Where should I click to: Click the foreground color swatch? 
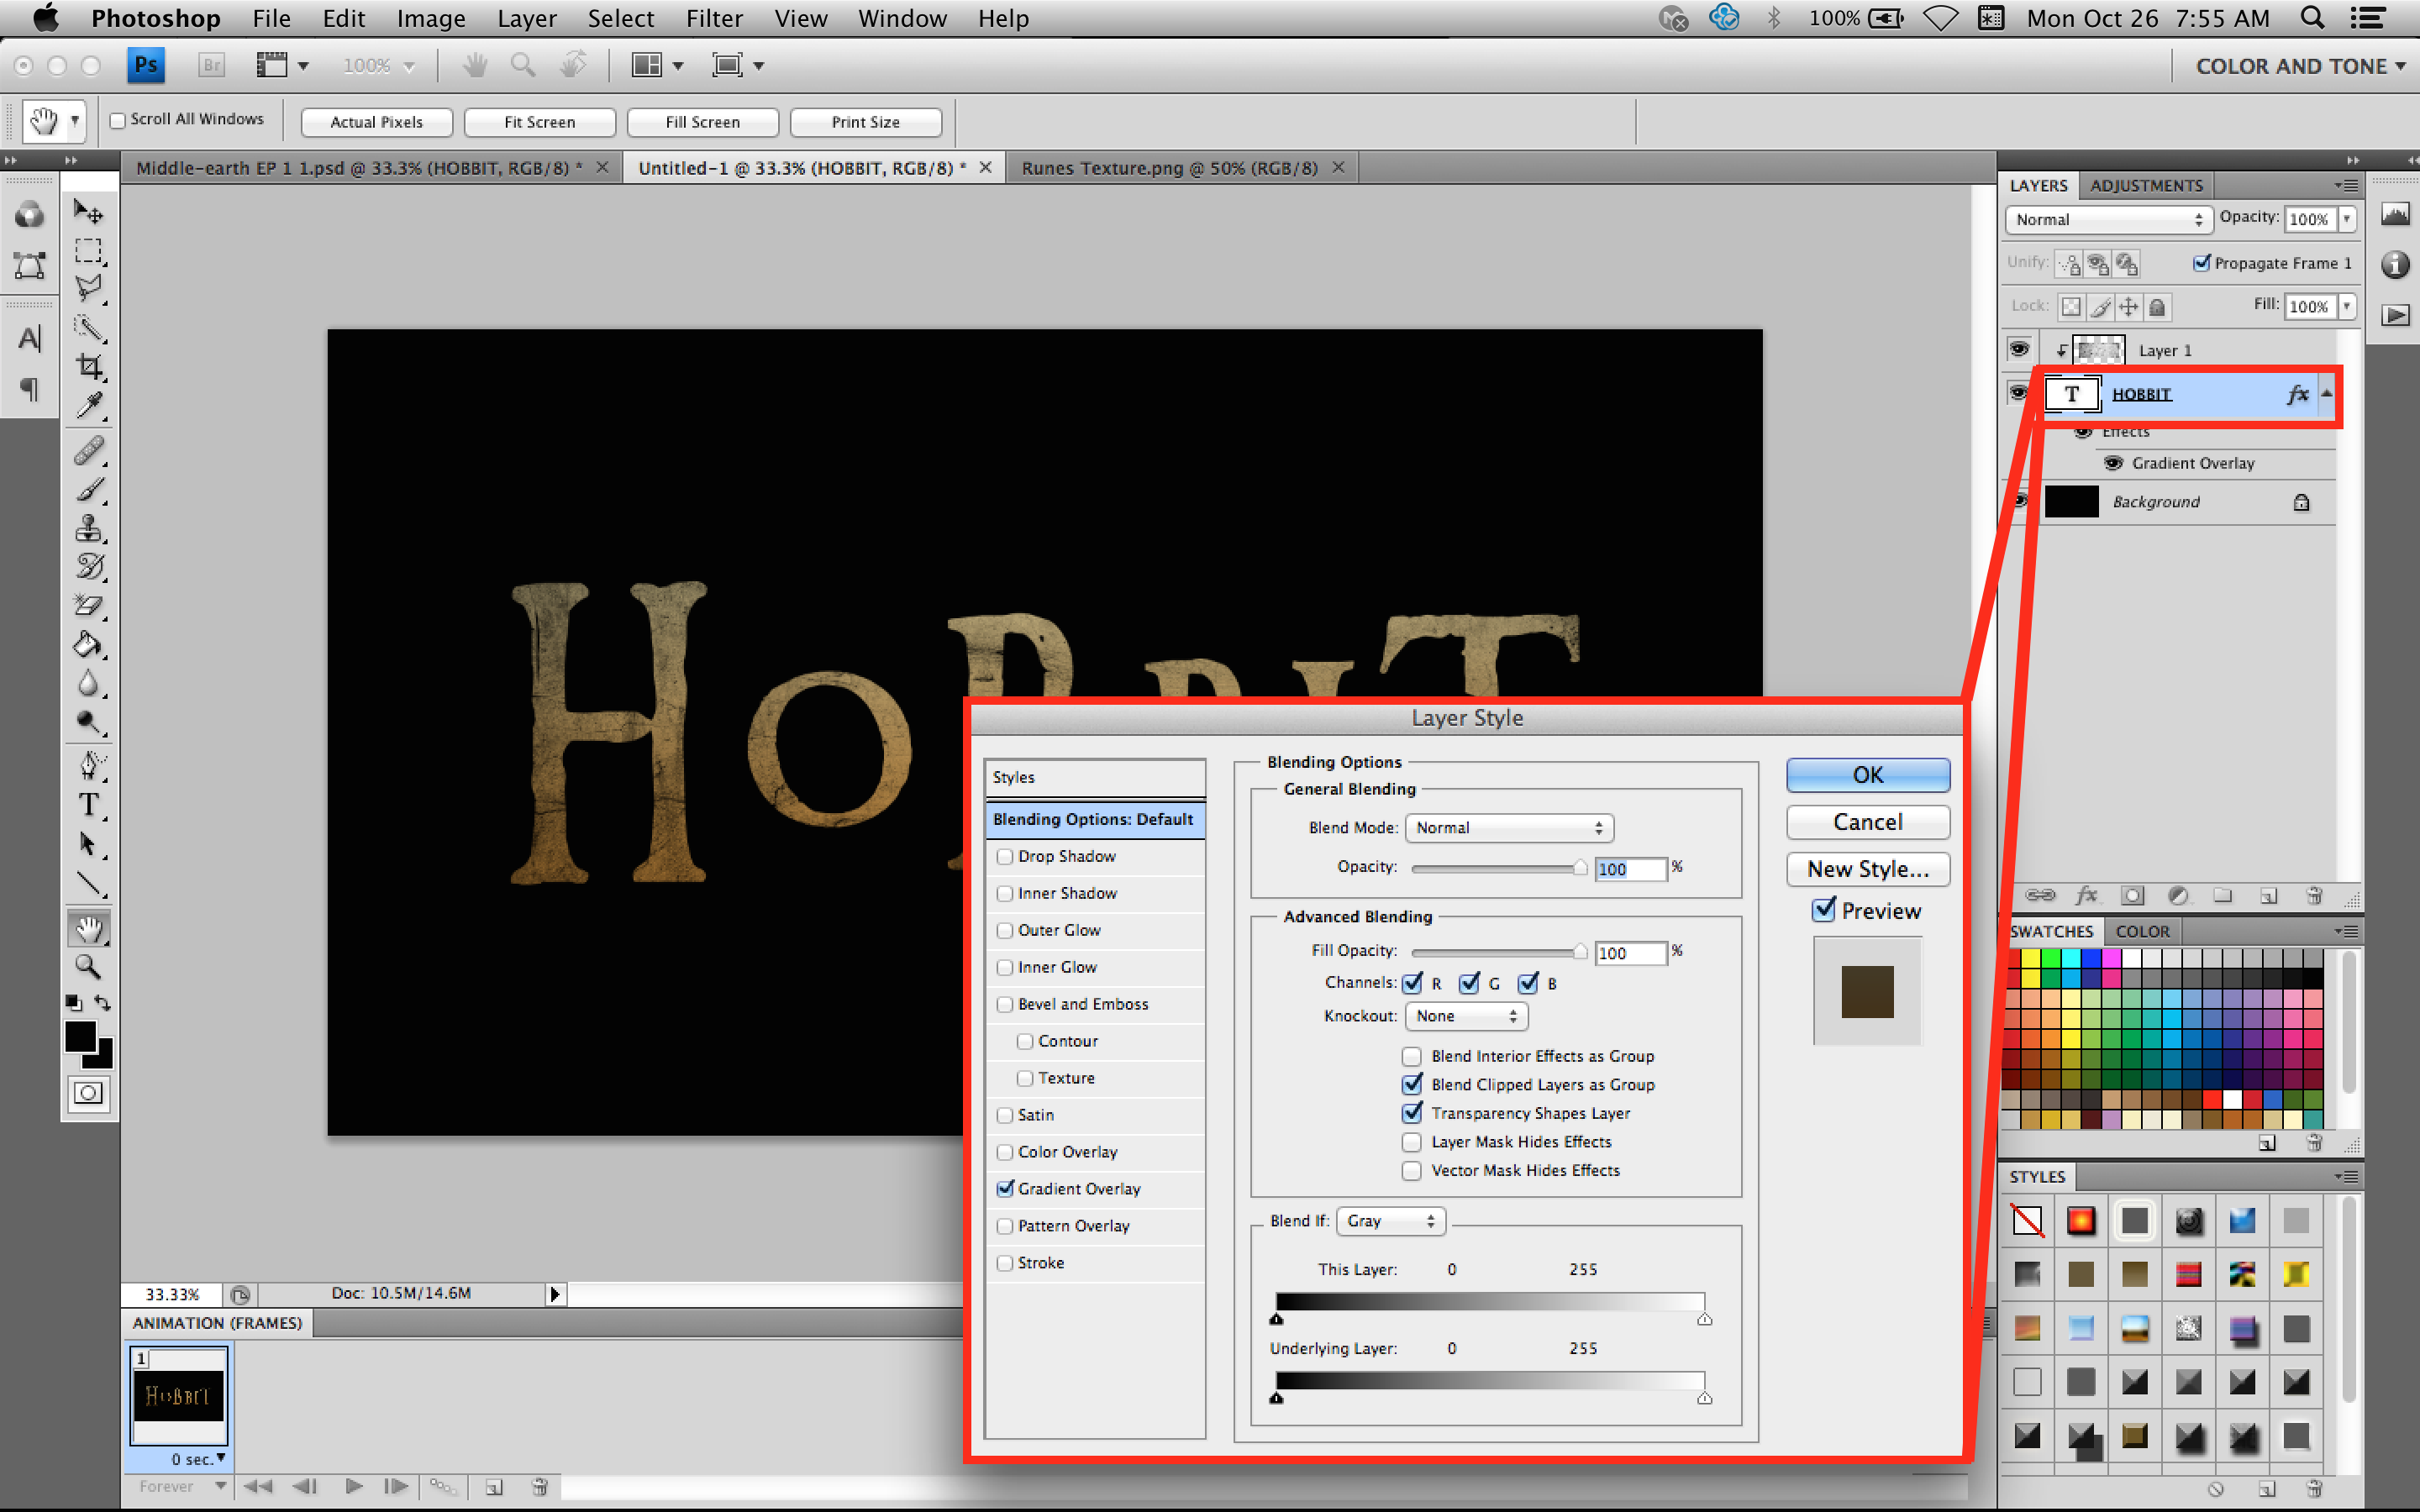[79, 1036]
